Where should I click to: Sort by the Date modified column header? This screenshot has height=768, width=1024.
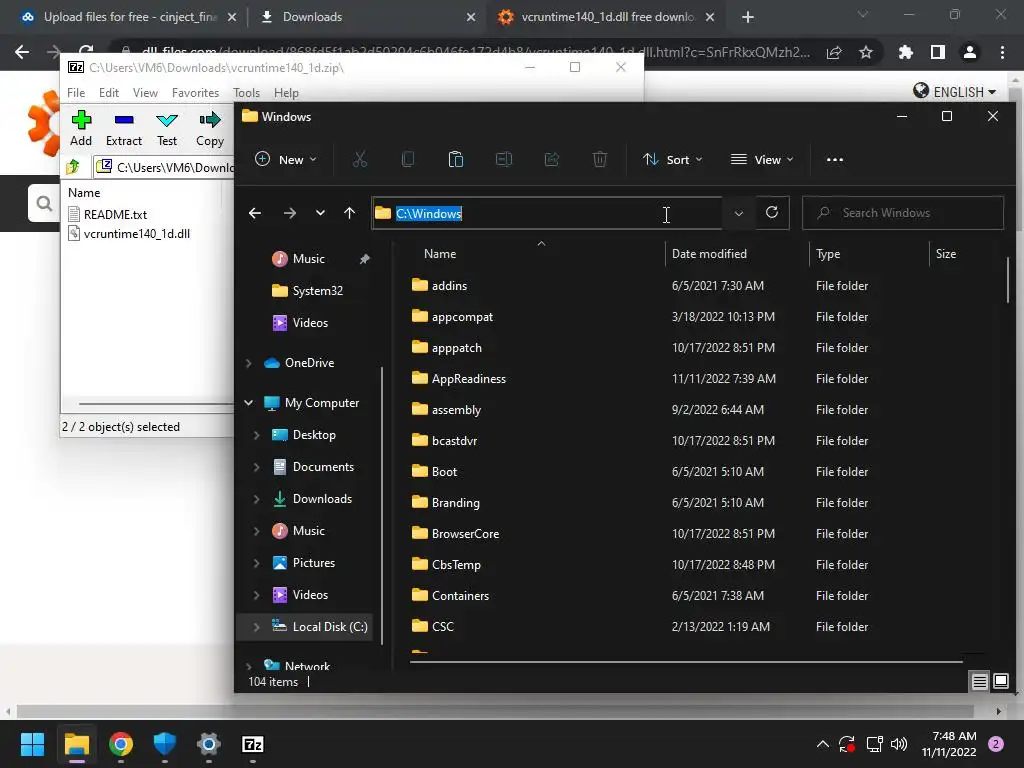pyautogui.click(x=737, y=253)
